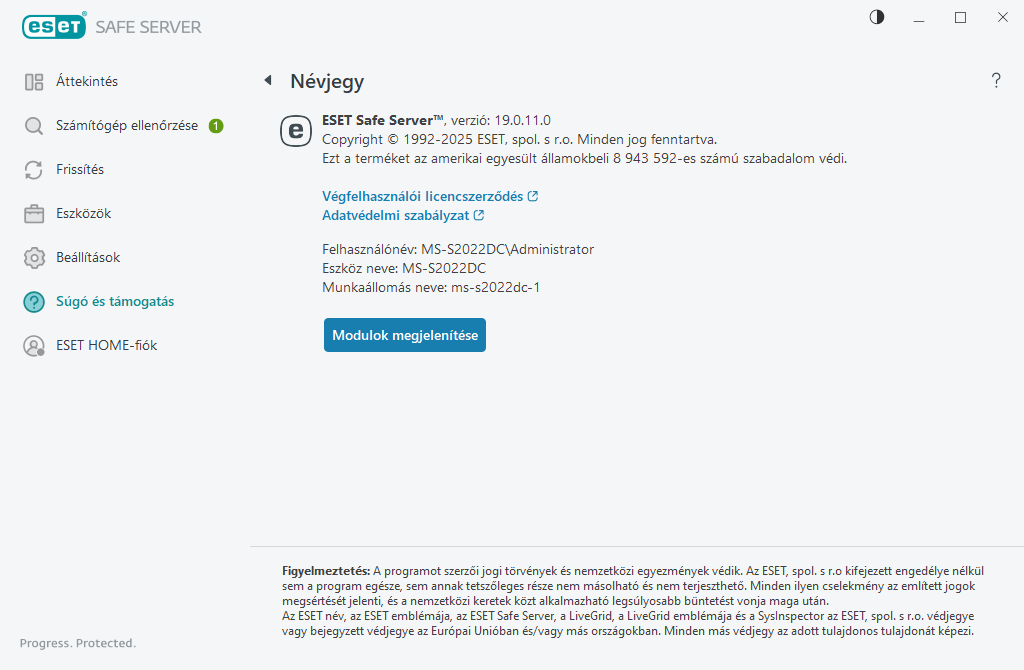This screenshot has height=670, width=1024.
Task: Click the Frissítés refresh icon
Action: 34,170
